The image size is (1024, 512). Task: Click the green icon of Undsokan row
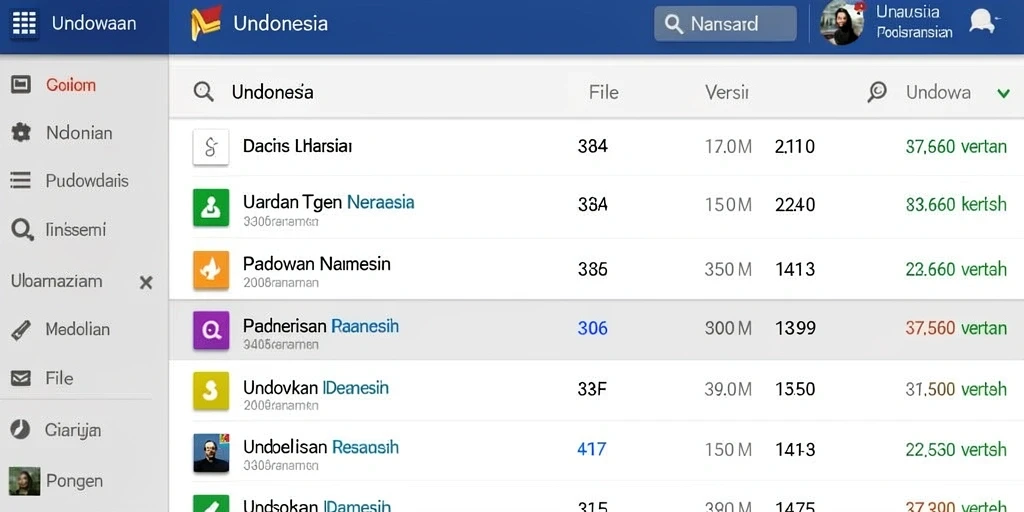click(211, 504)
